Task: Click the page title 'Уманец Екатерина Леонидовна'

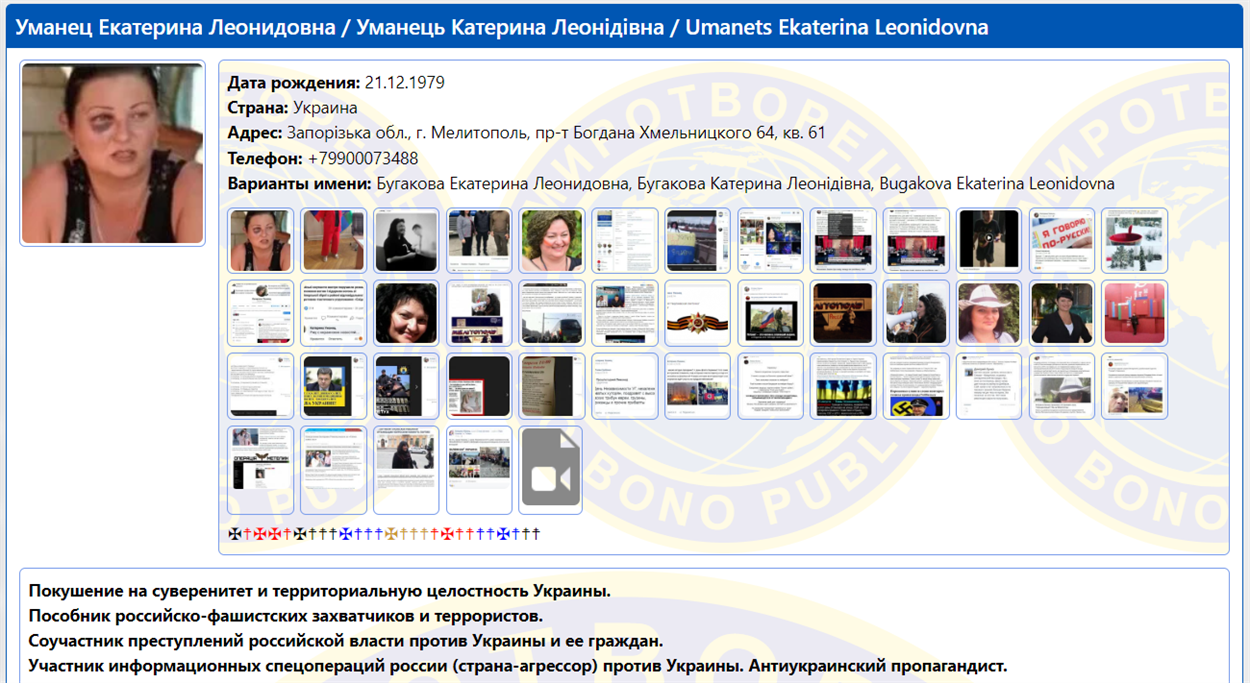Action: pos(176,27)
